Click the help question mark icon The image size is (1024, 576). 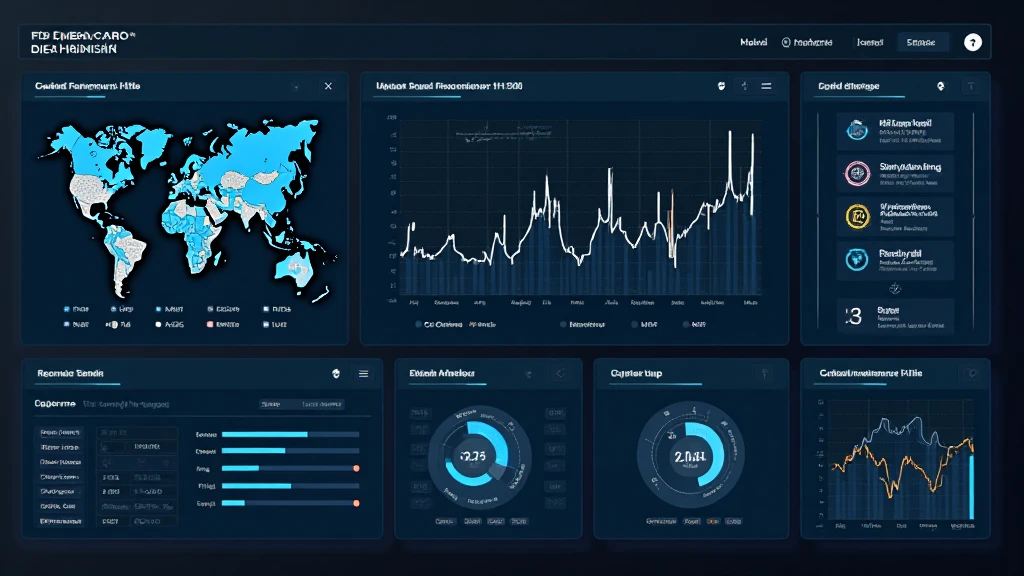tap(972, 42)
